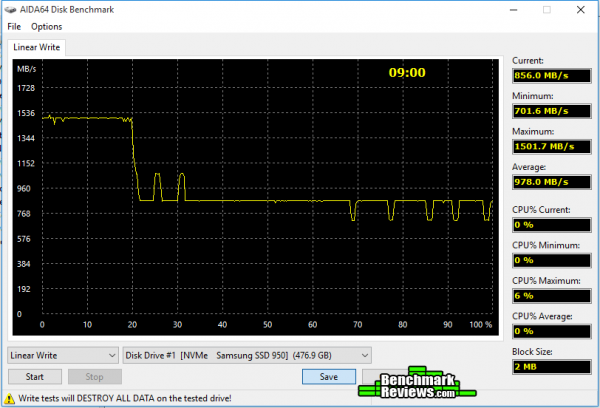Close the AIDA64 Disk Benchmark window
Viewport: 600px width, 408px height.
point(590,9)
